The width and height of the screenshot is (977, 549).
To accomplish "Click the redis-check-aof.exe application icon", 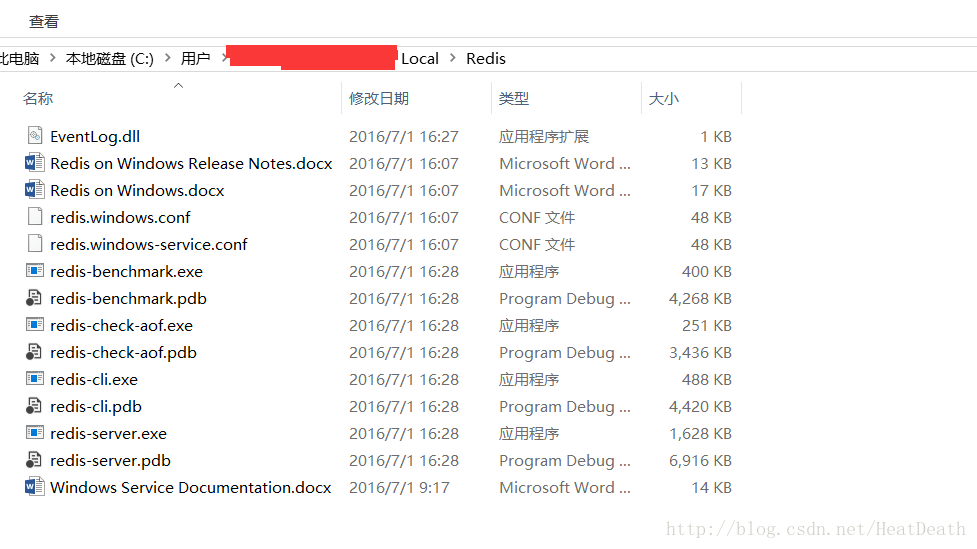I will 35,325.
